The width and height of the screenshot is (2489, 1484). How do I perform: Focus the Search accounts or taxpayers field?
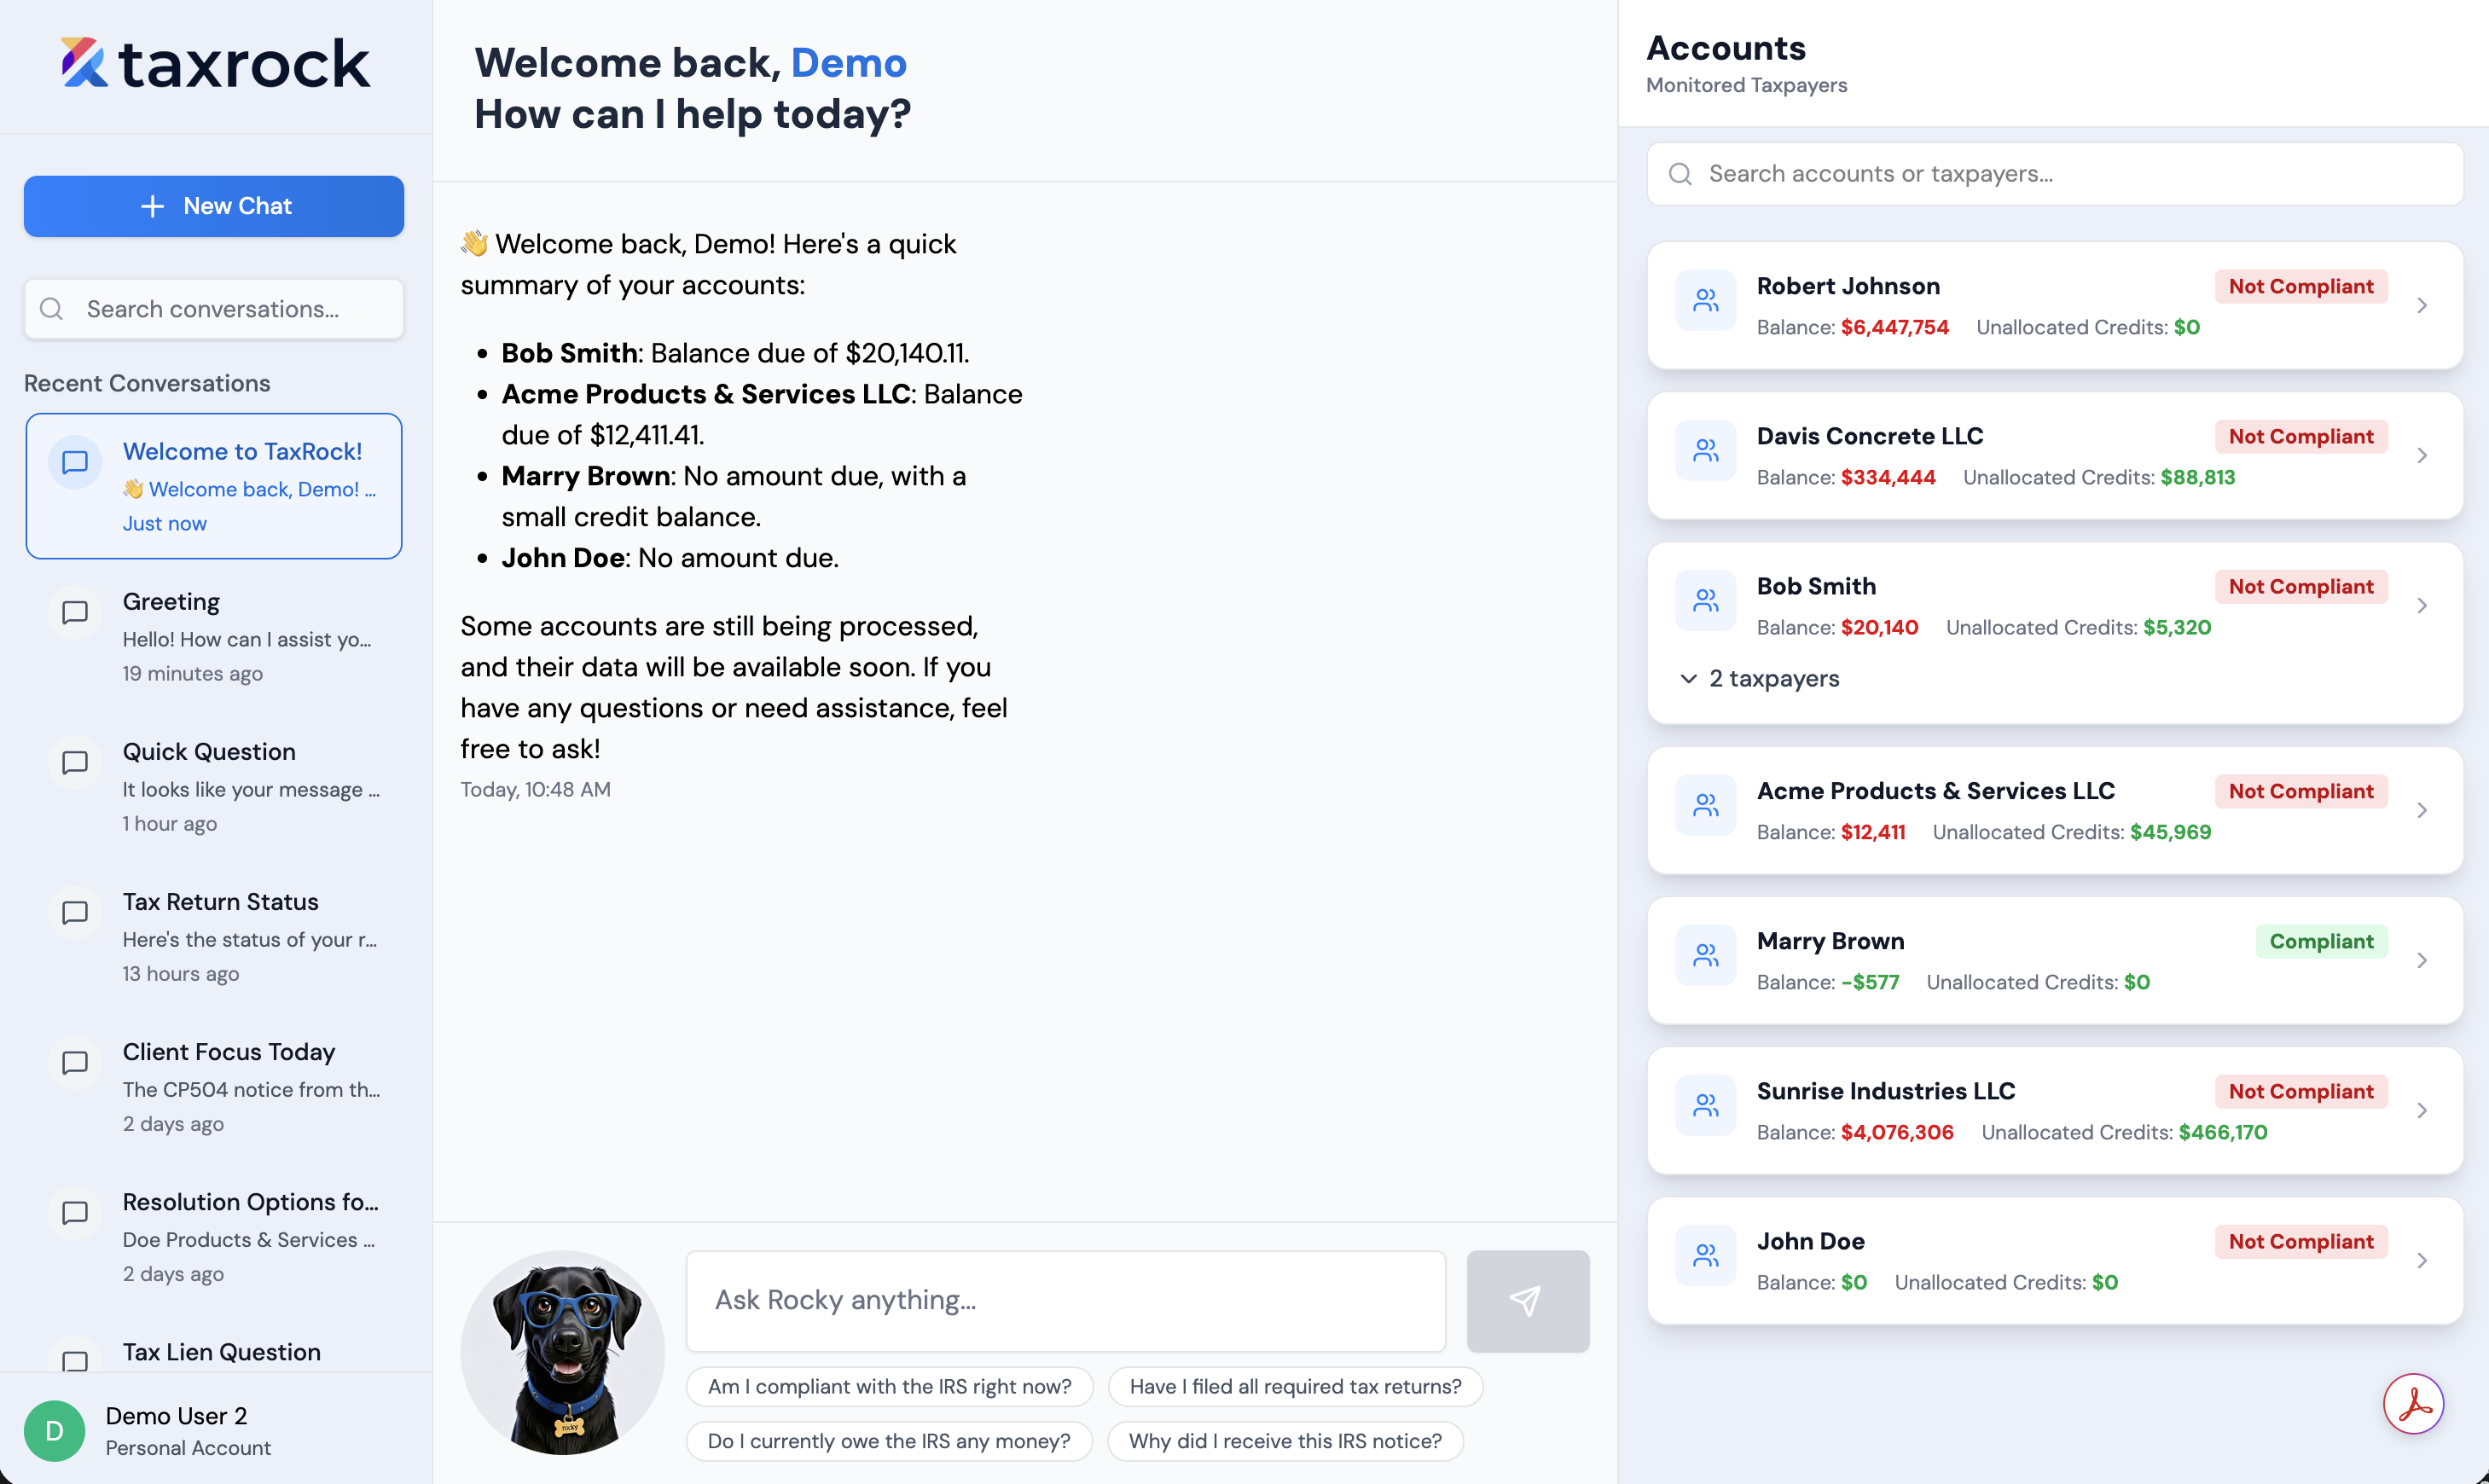(x=2055, y=174)
